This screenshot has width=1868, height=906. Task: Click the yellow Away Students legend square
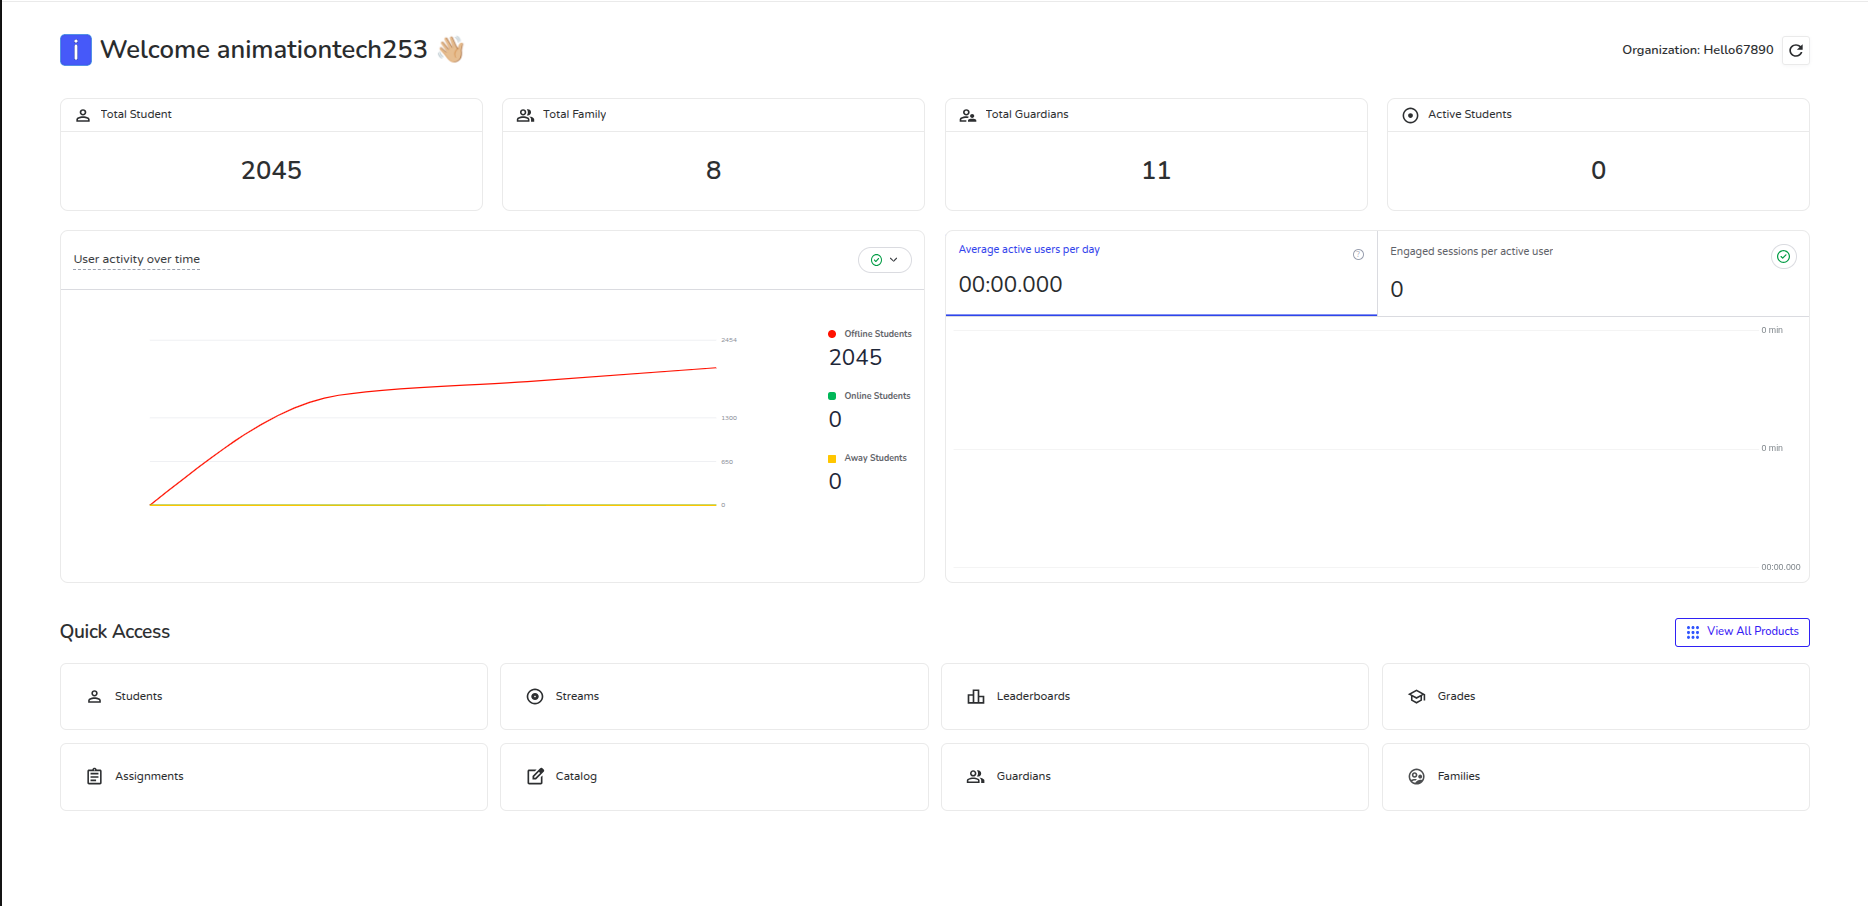[832, 459]
